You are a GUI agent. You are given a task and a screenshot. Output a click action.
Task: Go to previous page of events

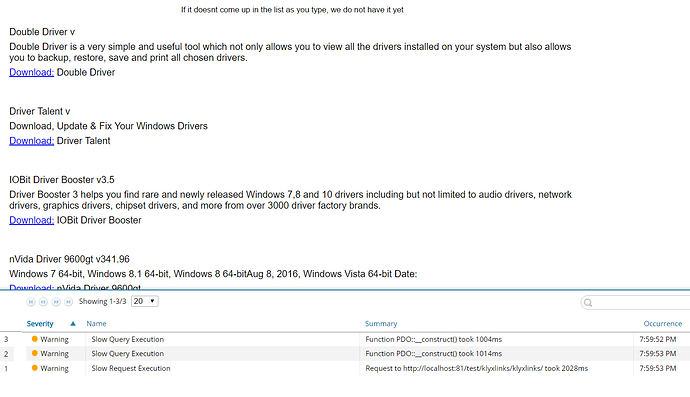click(43, 302)
